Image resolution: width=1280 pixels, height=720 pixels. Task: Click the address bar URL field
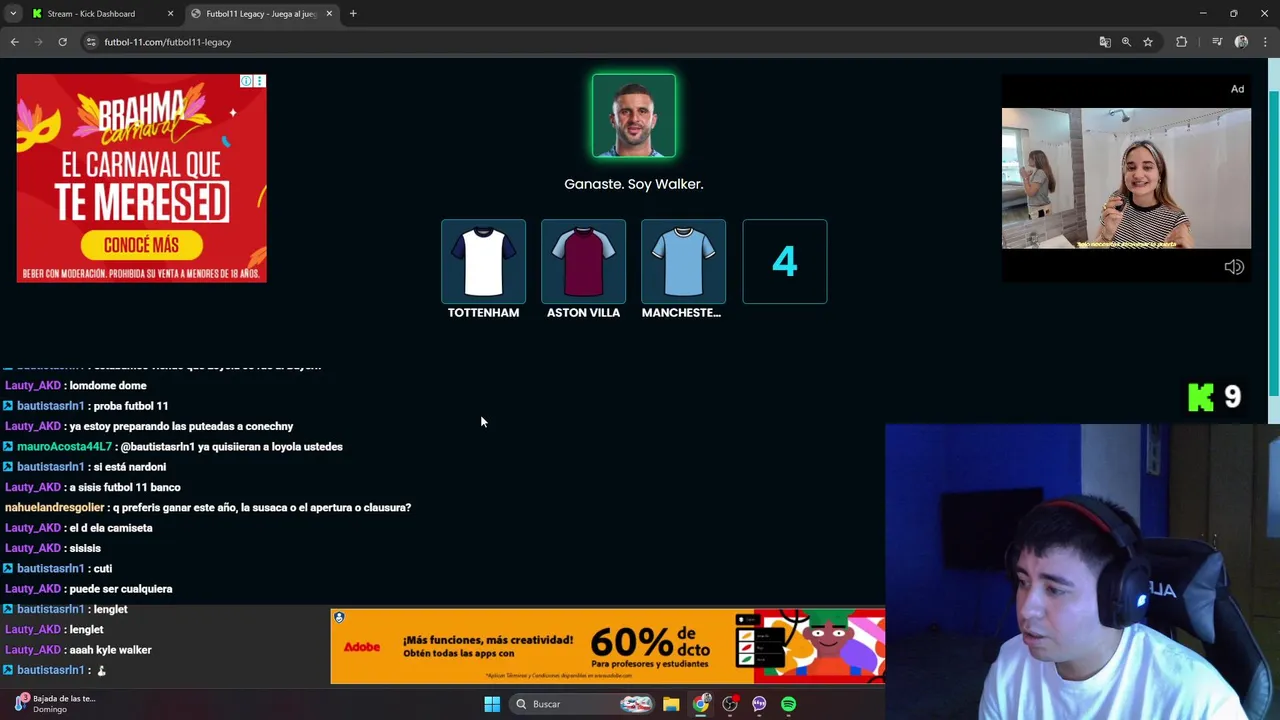pyautogui.click(x=590, y=42)
